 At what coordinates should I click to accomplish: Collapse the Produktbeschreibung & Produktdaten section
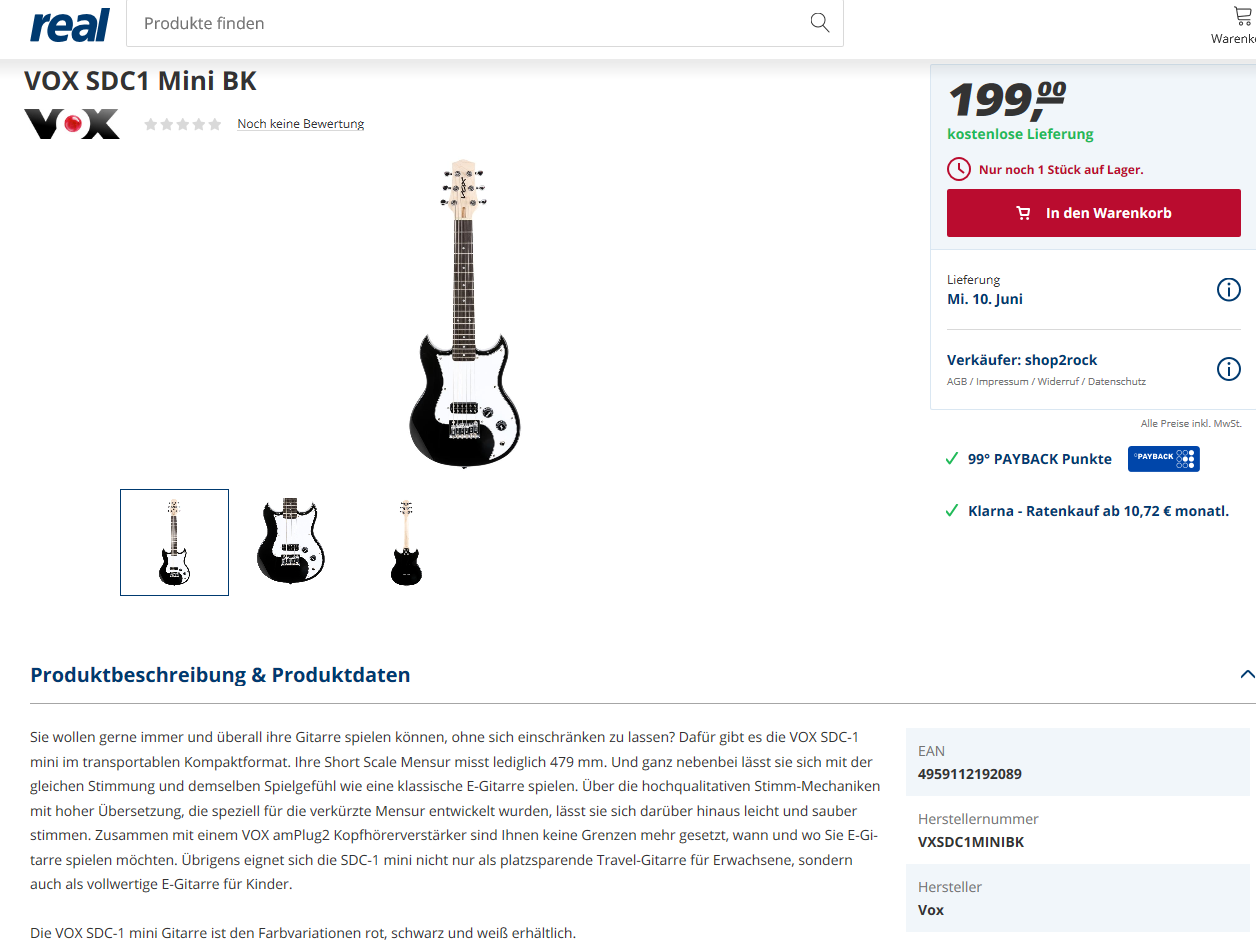[x=1246, y=675]
